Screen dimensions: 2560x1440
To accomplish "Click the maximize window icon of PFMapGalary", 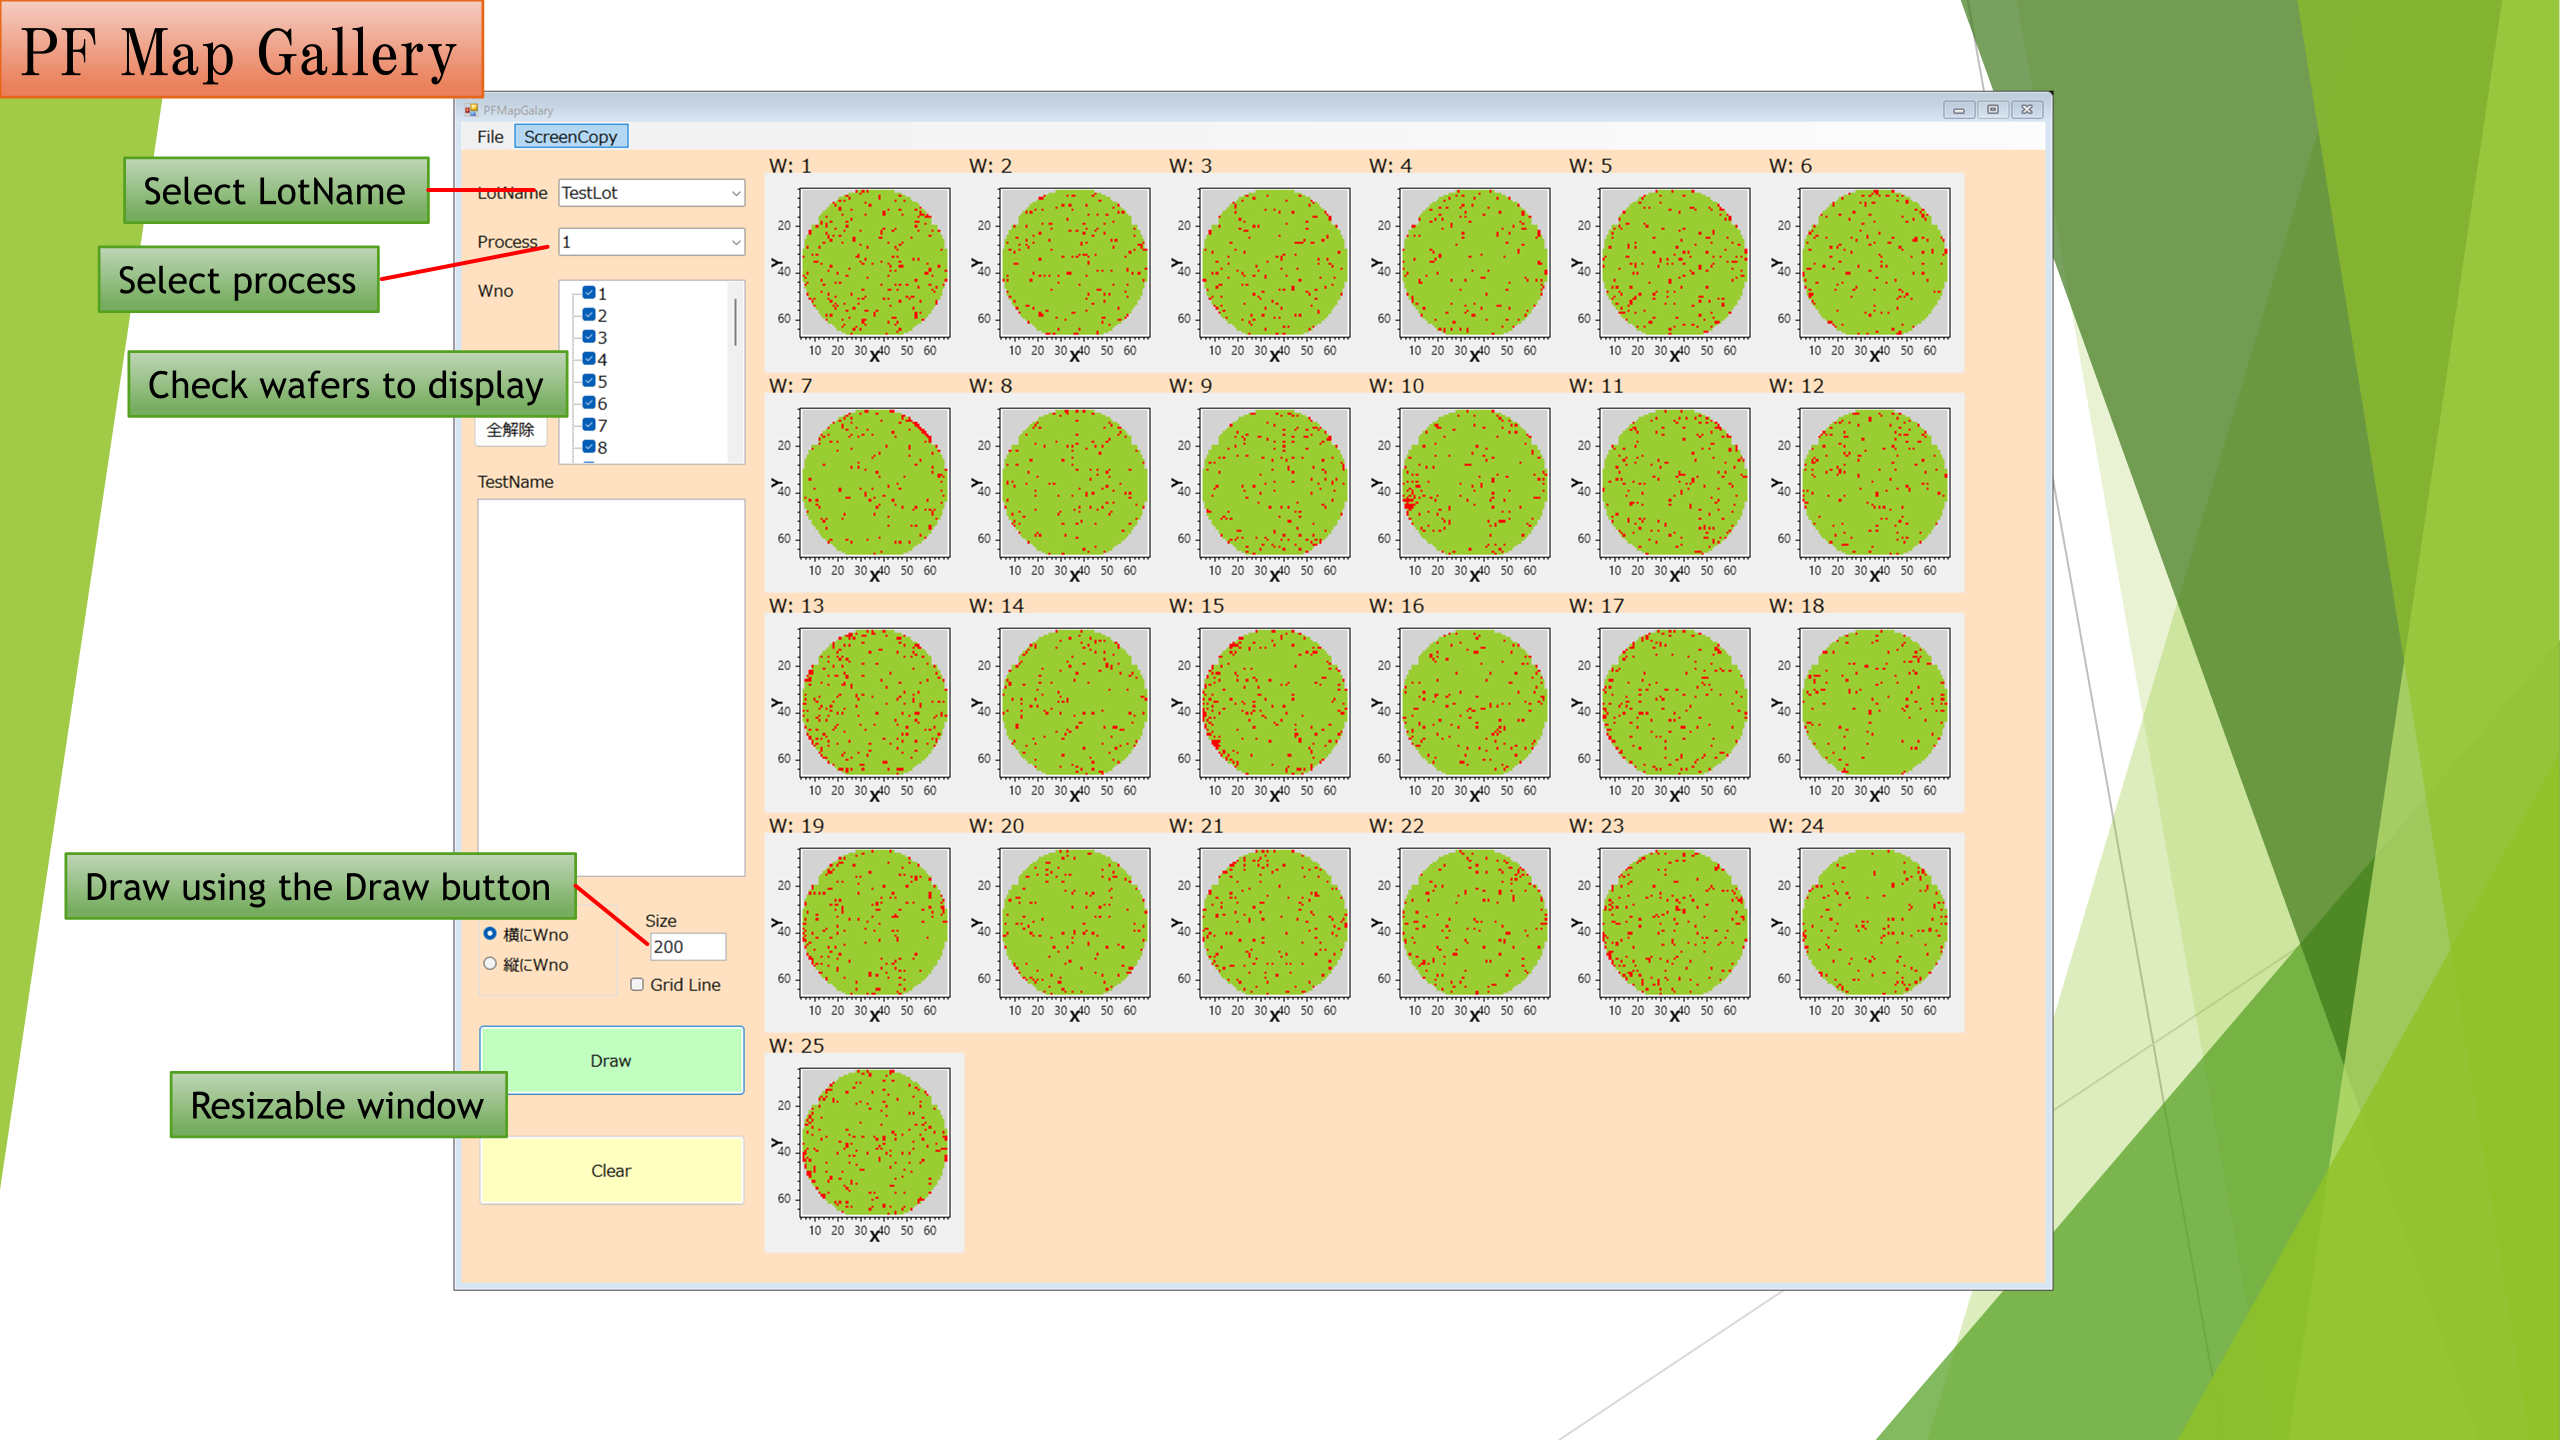I will 1993,110.
